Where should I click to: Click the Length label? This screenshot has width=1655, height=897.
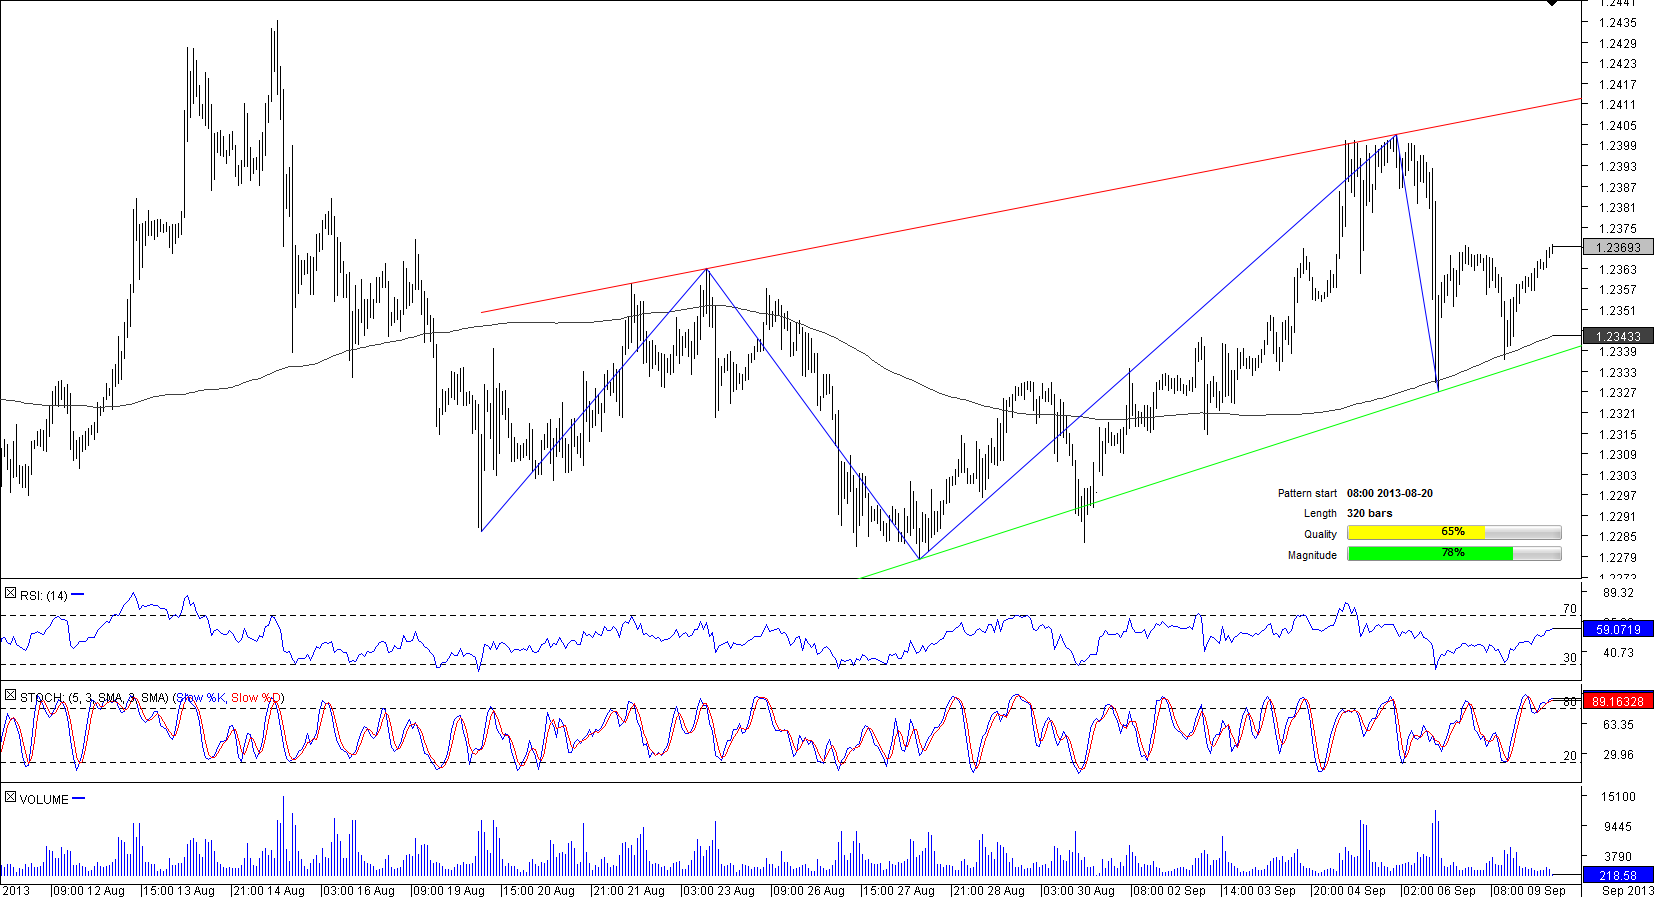1320,514
